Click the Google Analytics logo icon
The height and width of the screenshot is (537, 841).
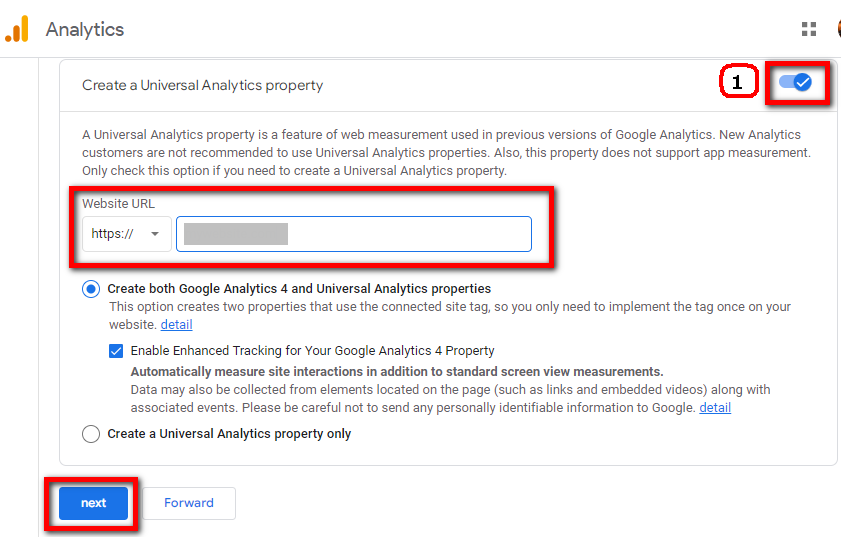pos(17,29)
